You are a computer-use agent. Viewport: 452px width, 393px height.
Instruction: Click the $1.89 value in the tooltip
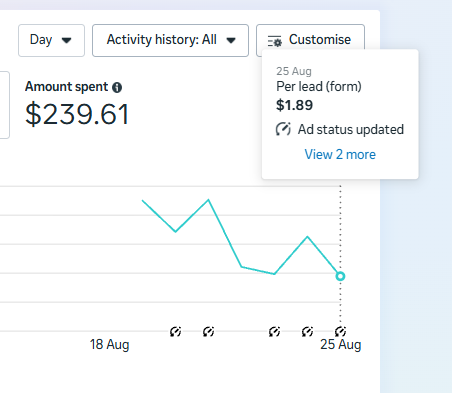(x=294, y=105)
